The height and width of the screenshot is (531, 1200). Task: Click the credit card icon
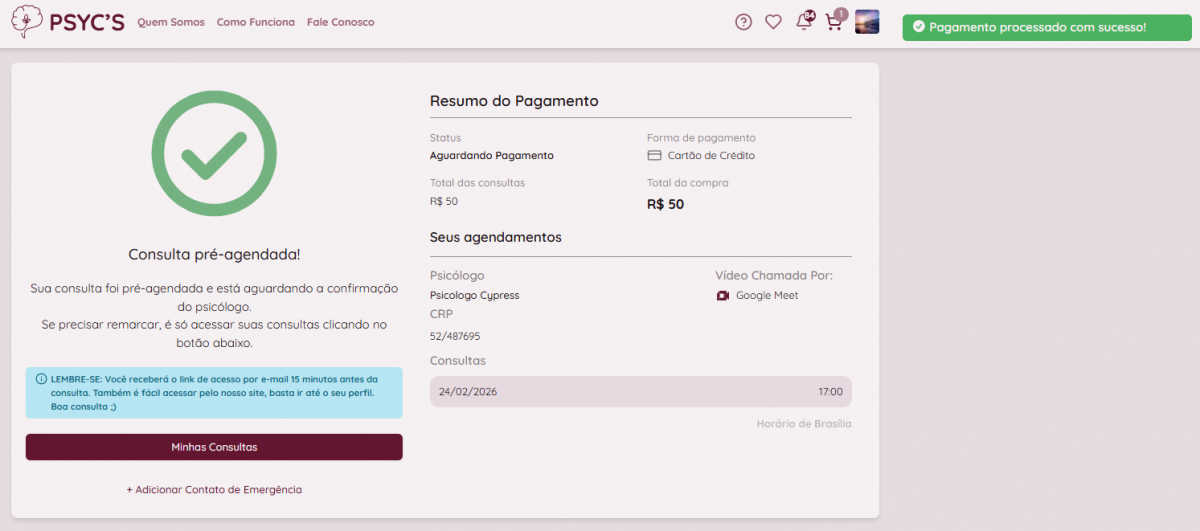[x=655, y=156]
